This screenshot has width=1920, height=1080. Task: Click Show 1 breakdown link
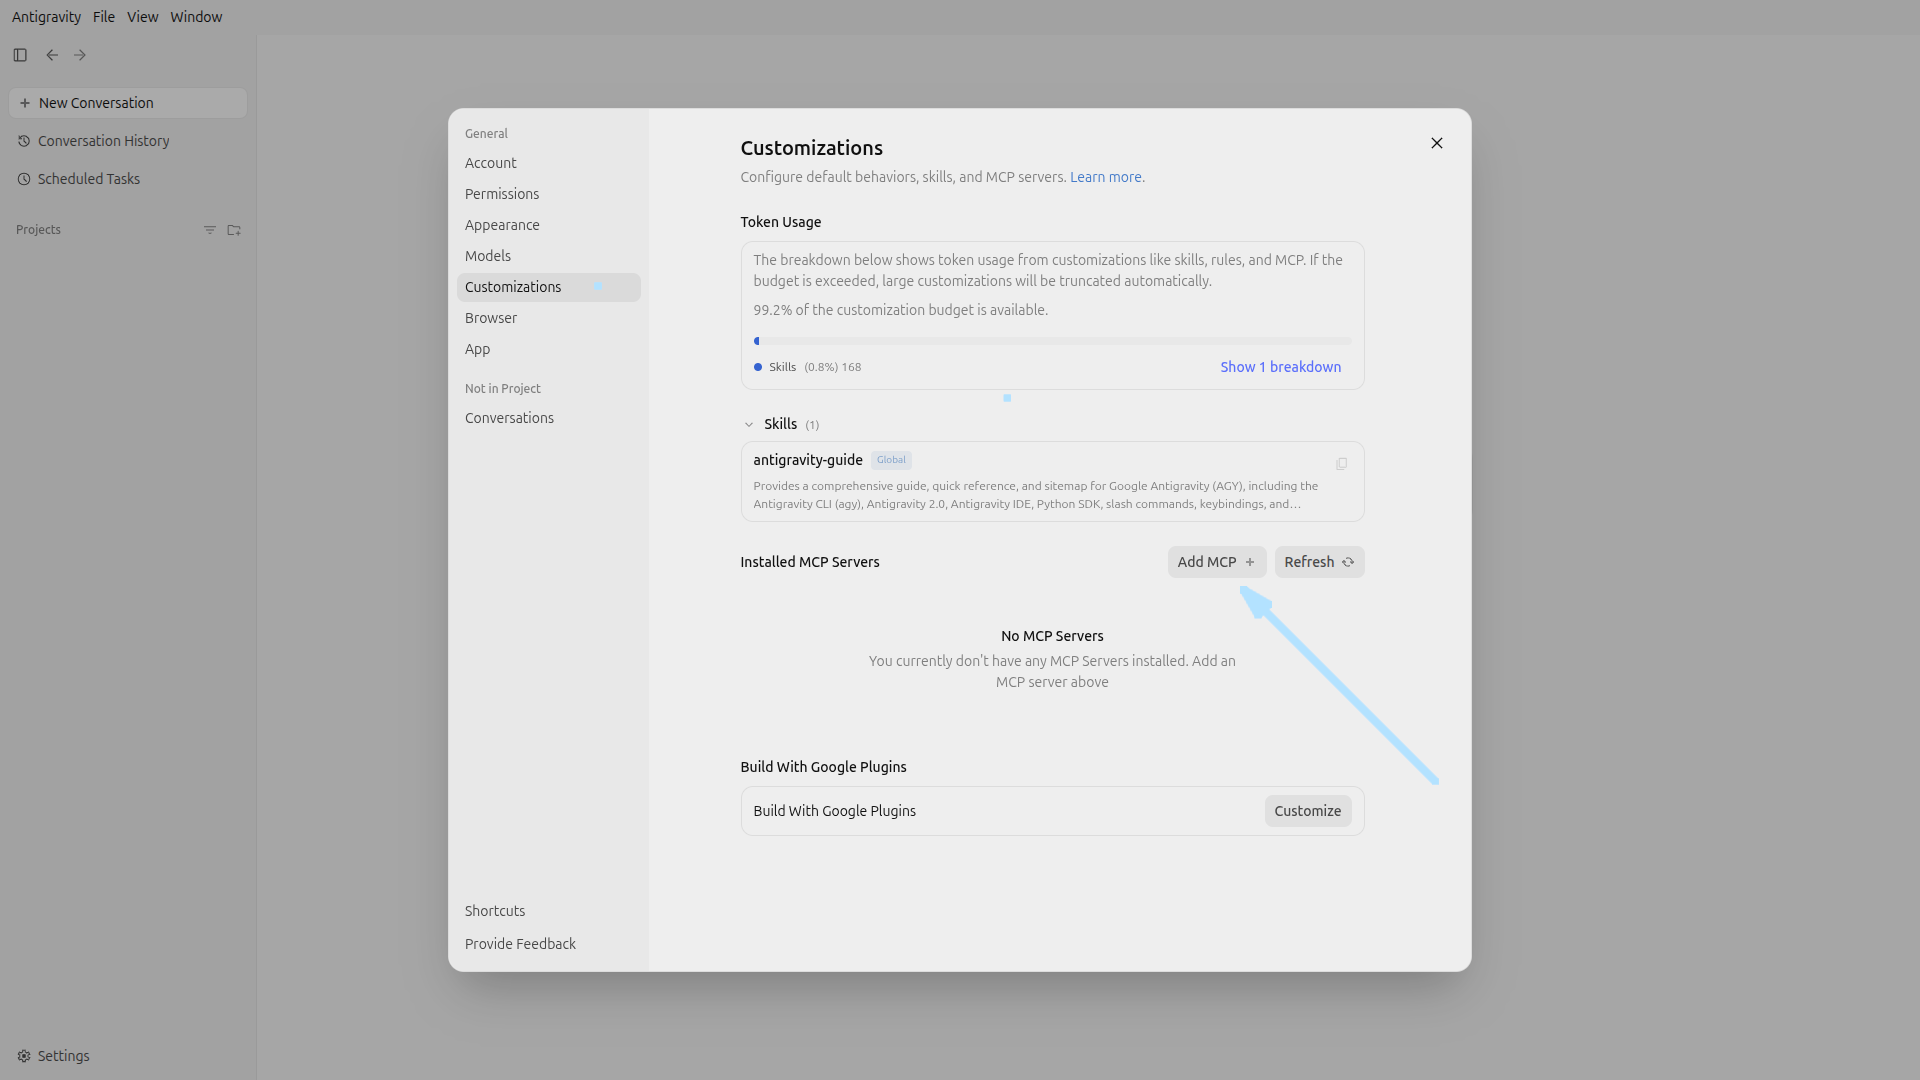pos(1280,367)
